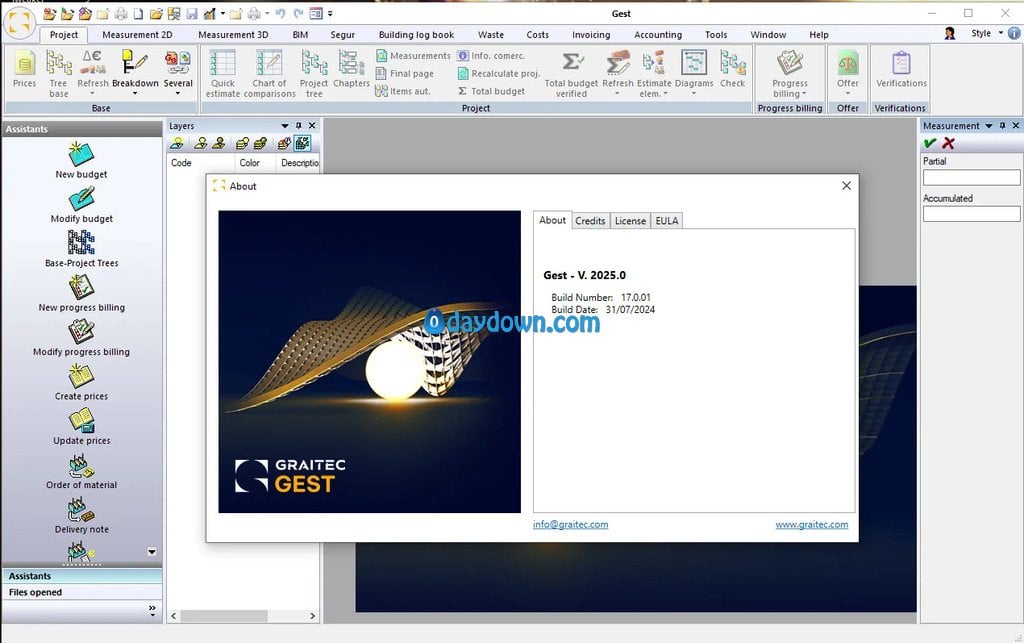
Task: Expand the Offer dropdown arrow
Action: (x=848, y=93)
